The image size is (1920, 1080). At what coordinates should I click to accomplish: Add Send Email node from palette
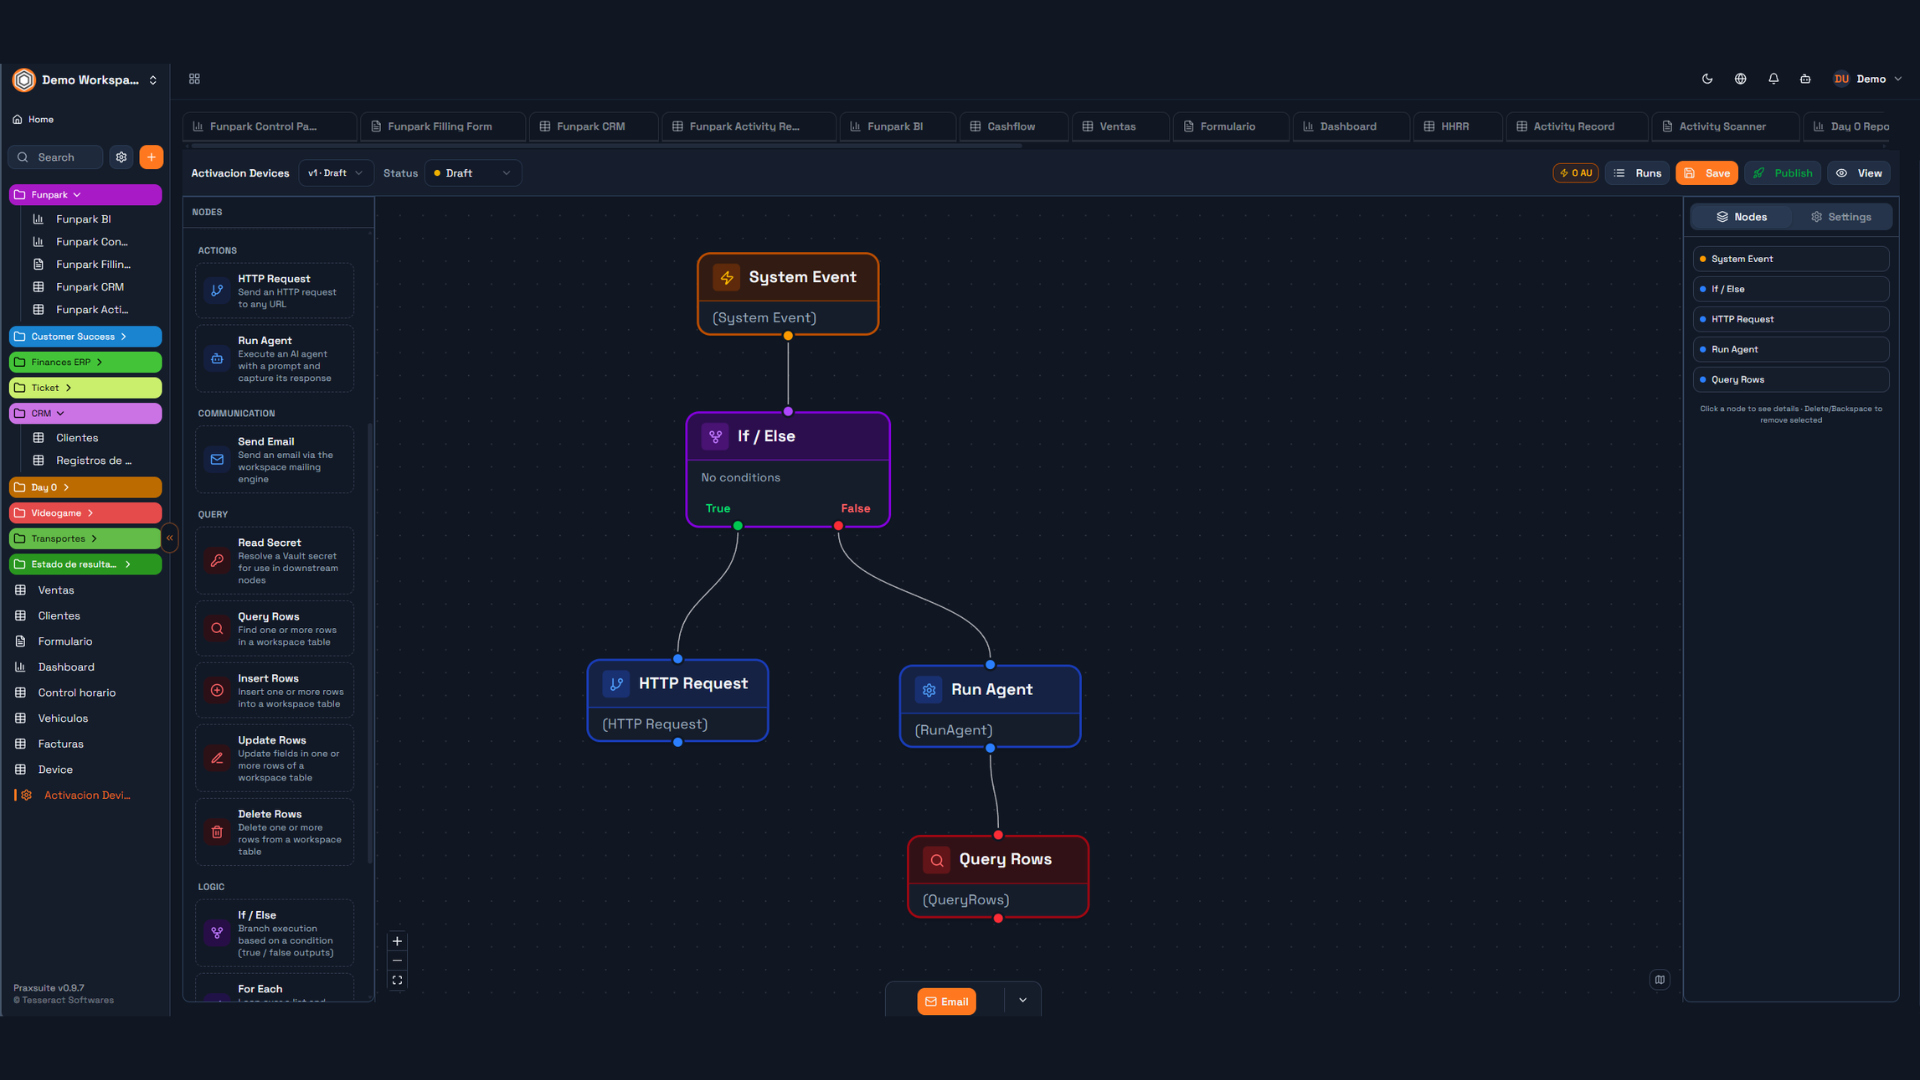point(275,460)
